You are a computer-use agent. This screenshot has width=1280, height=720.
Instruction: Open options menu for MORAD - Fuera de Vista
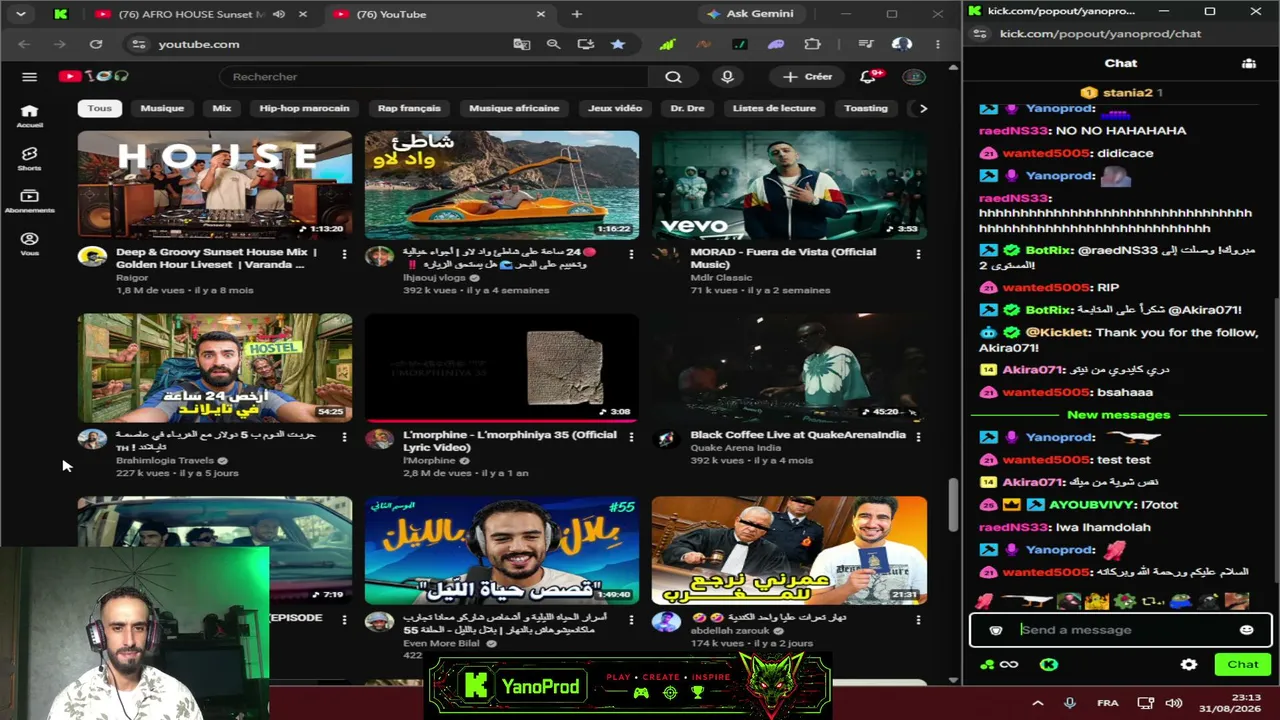coord(918,255)
